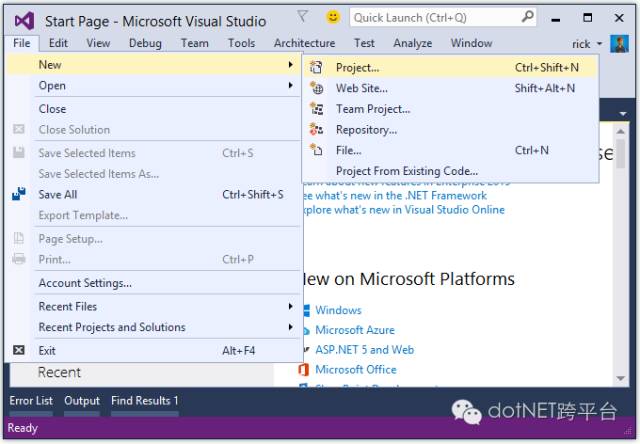Expand Recent Projects and Solutions arrow
The height and width of the screenshot is (444, 640).
click(x=291, y=327)
